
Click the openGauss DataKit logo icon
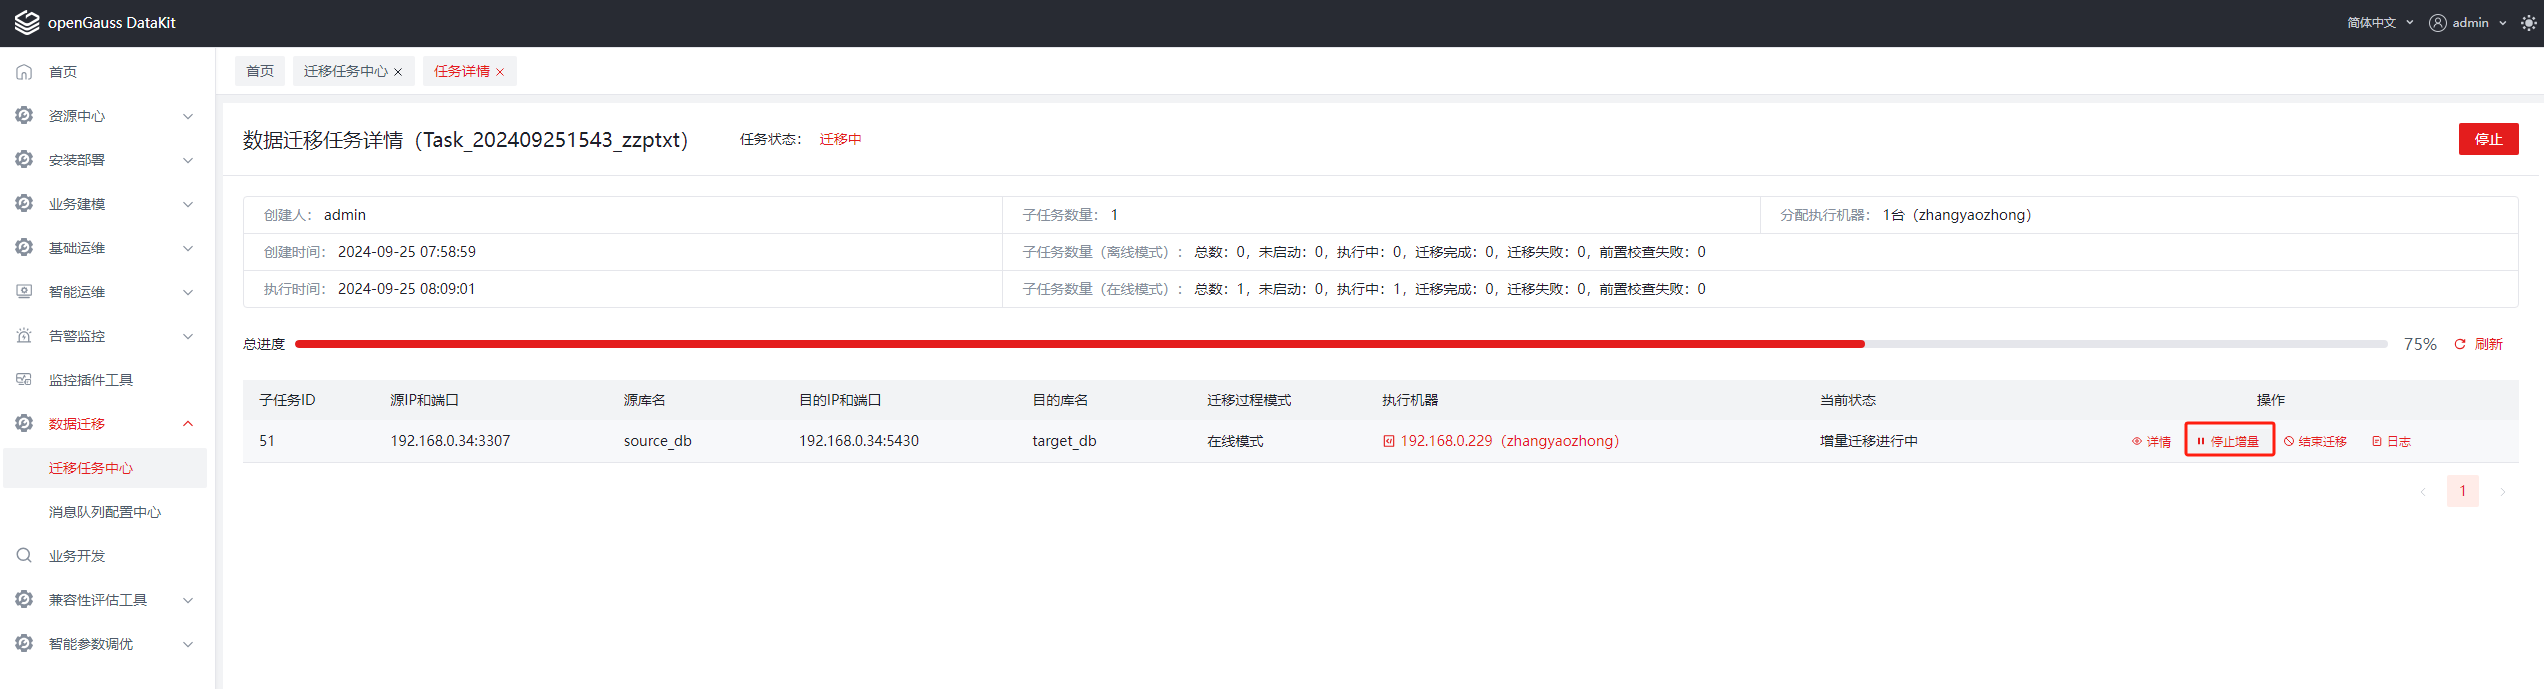(27, 23)
